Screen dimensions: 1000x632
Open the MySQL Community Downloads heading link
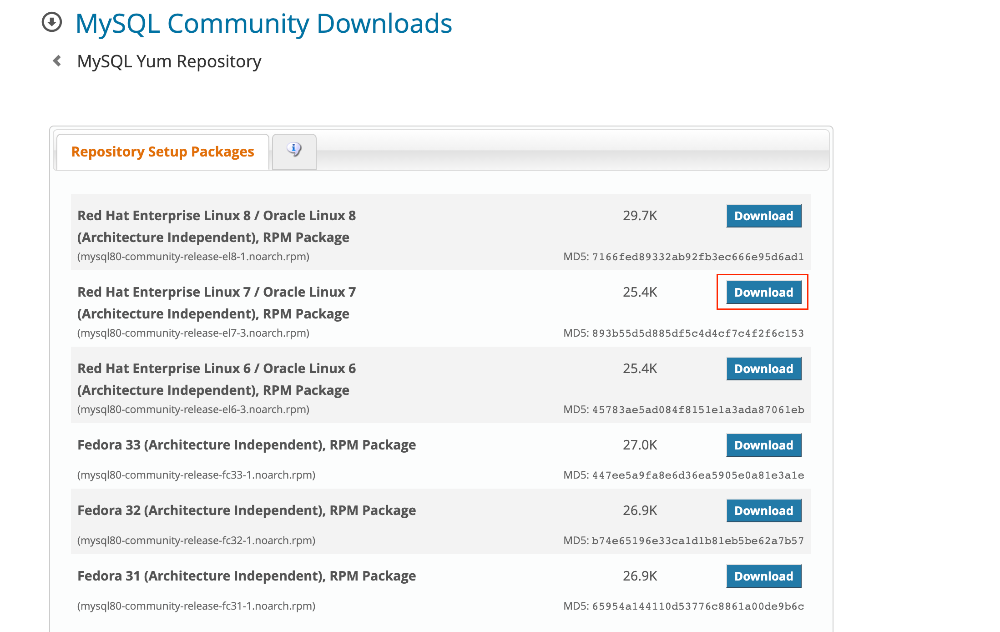[263, 24]
